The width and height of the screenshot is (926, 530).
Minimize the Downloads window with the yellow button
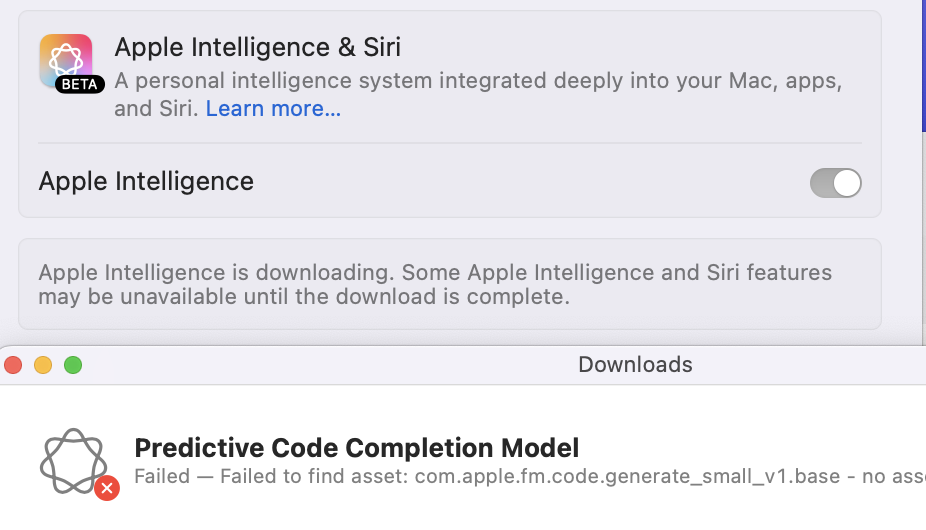[43, 365]
